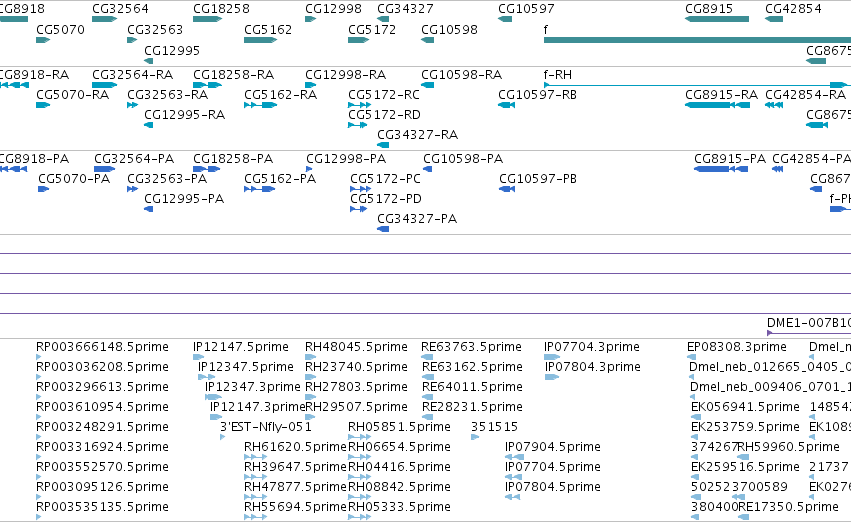Select the CG18258 gene label

pos(221,9)
